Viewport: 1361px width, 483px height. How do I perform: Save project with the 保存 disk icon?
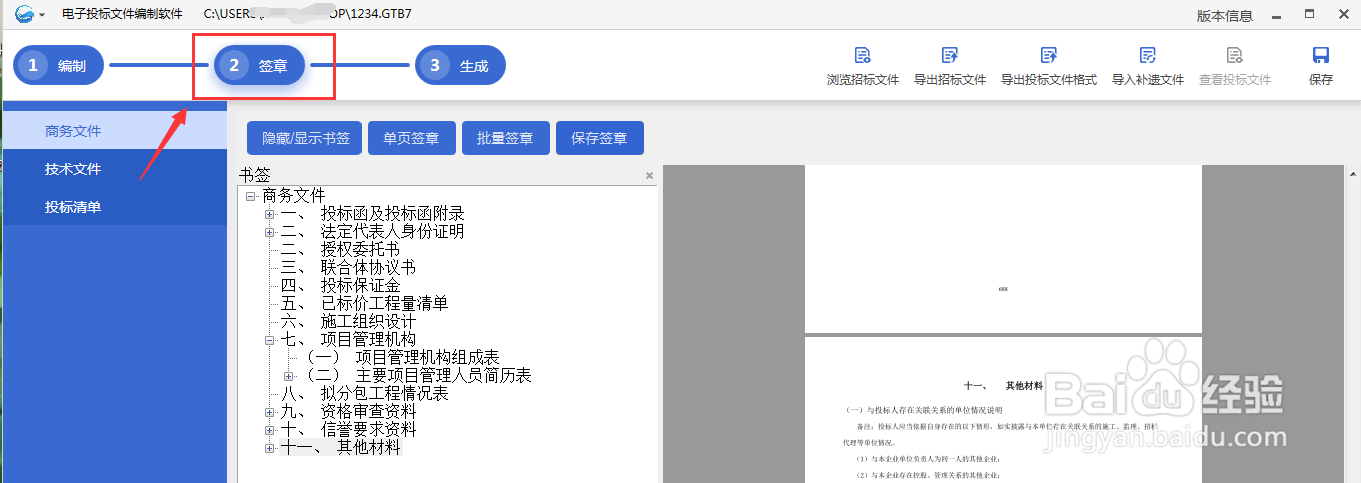[x=1320, y=56]
